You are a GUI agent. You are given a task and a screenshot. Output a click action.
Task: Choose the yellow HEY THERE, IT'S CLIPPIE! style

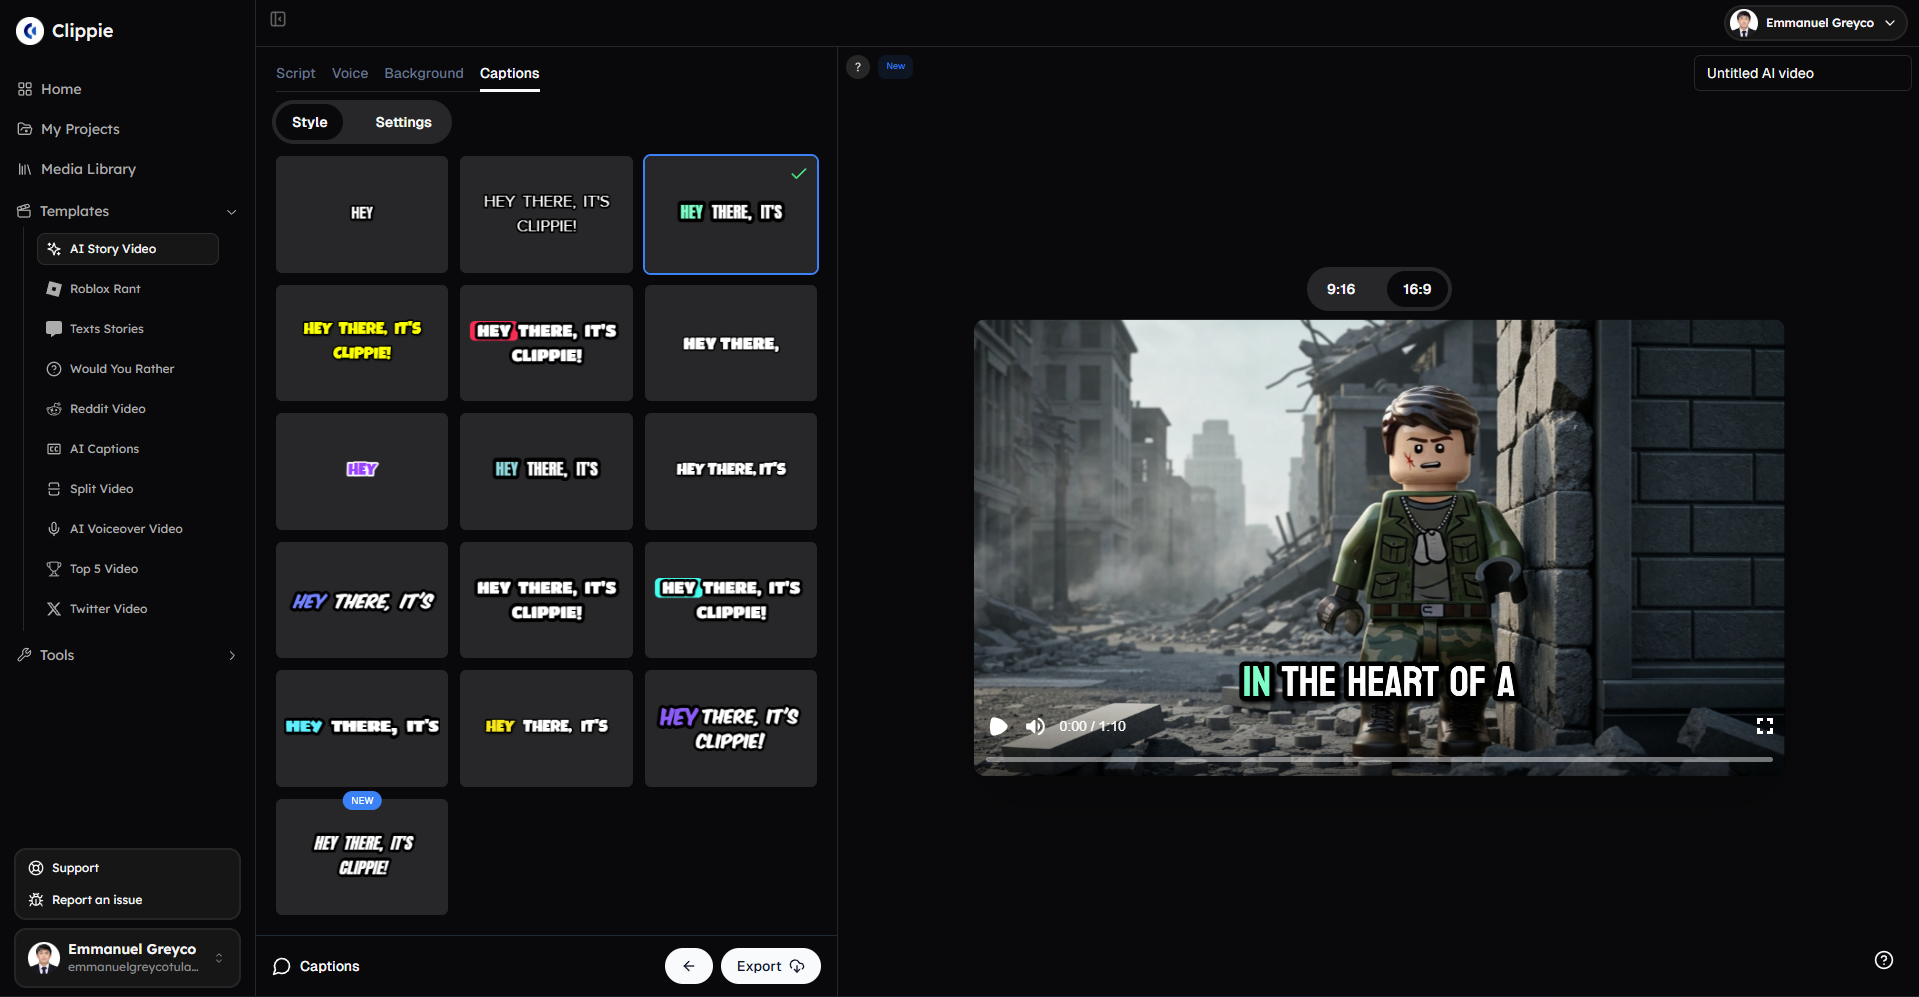[x=362, y=343]
